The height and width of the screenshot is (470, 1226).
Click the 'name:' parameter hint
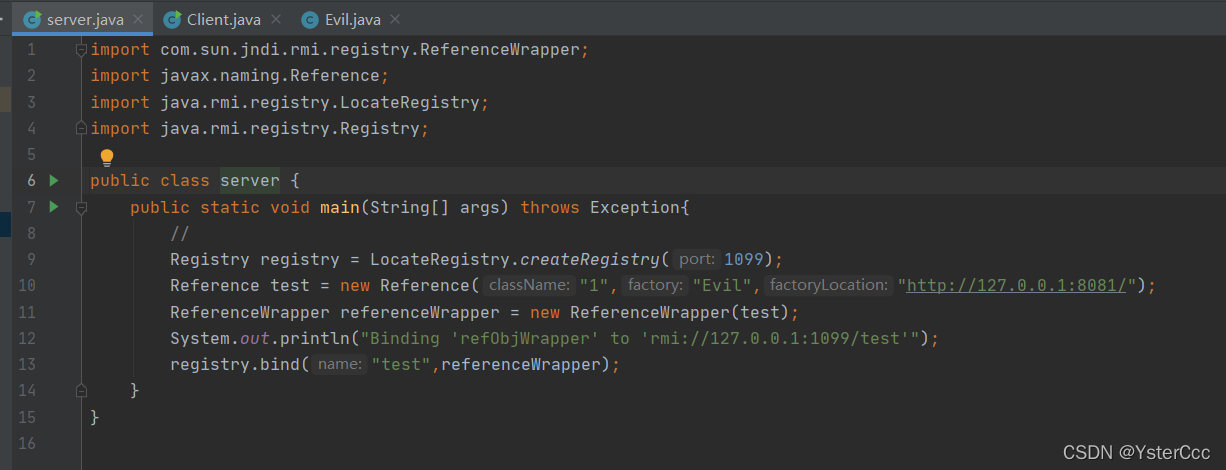pos(340,364)
